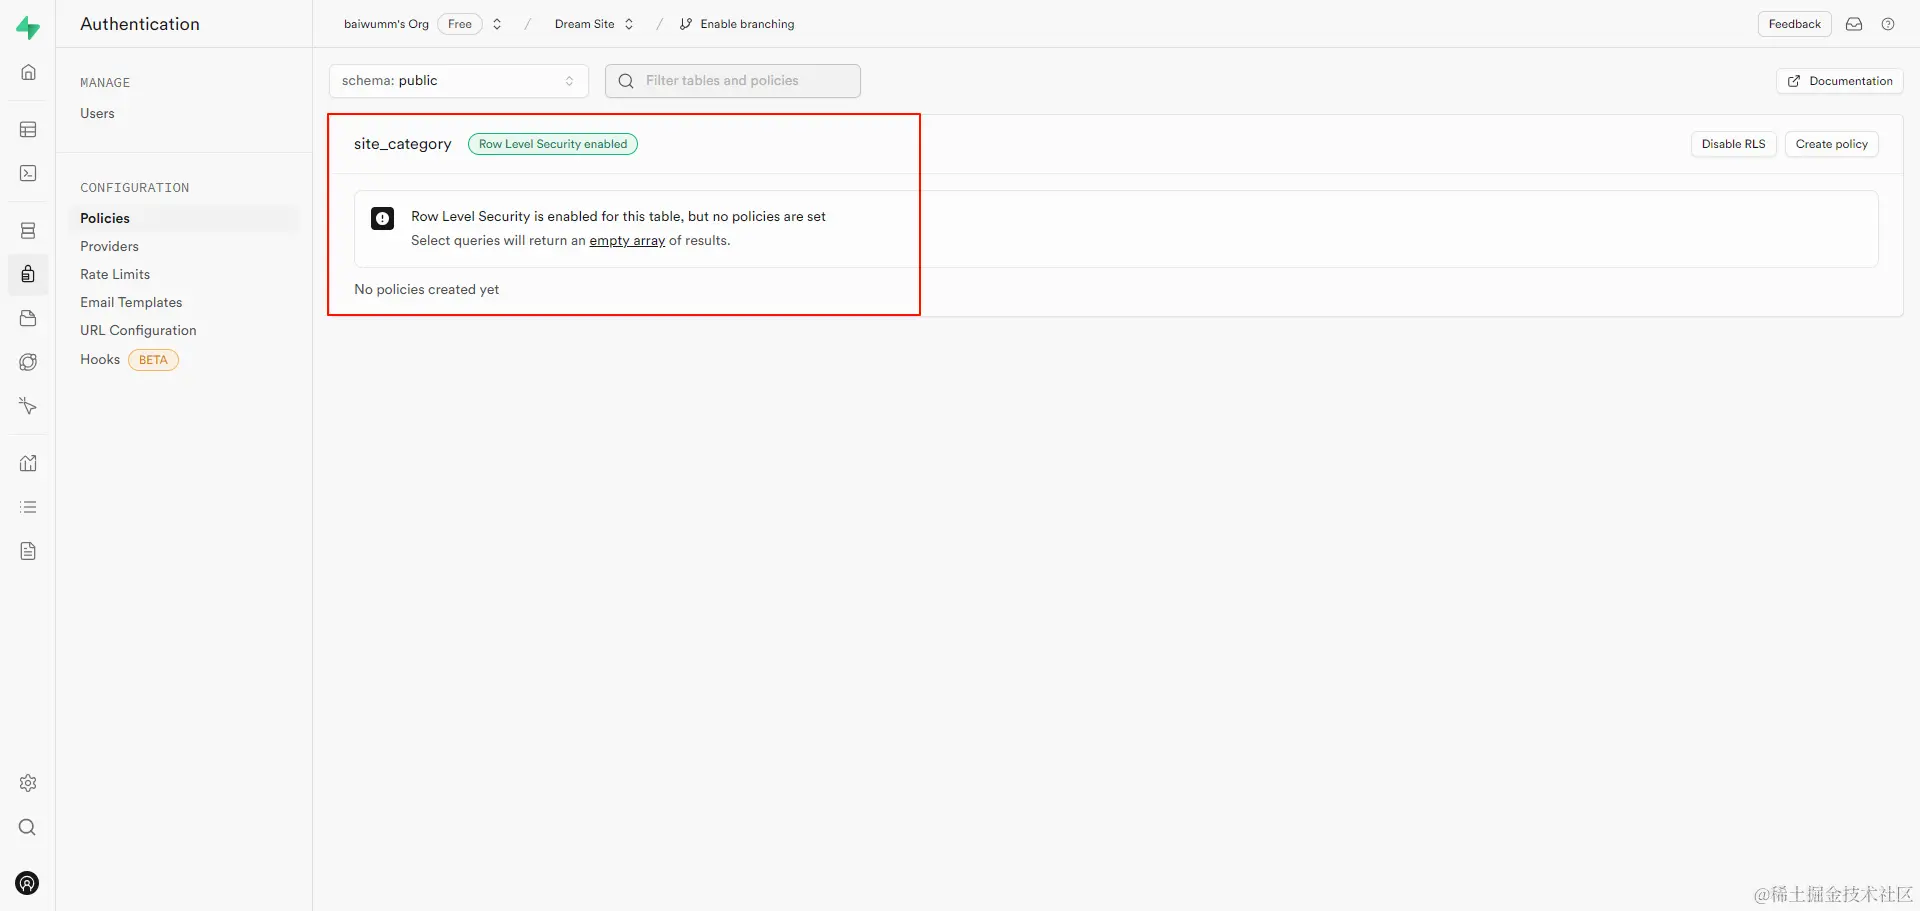Open the Table Editor icon
The height and width of the screenshot is (911, 1920).
click(x=28, y=129)
